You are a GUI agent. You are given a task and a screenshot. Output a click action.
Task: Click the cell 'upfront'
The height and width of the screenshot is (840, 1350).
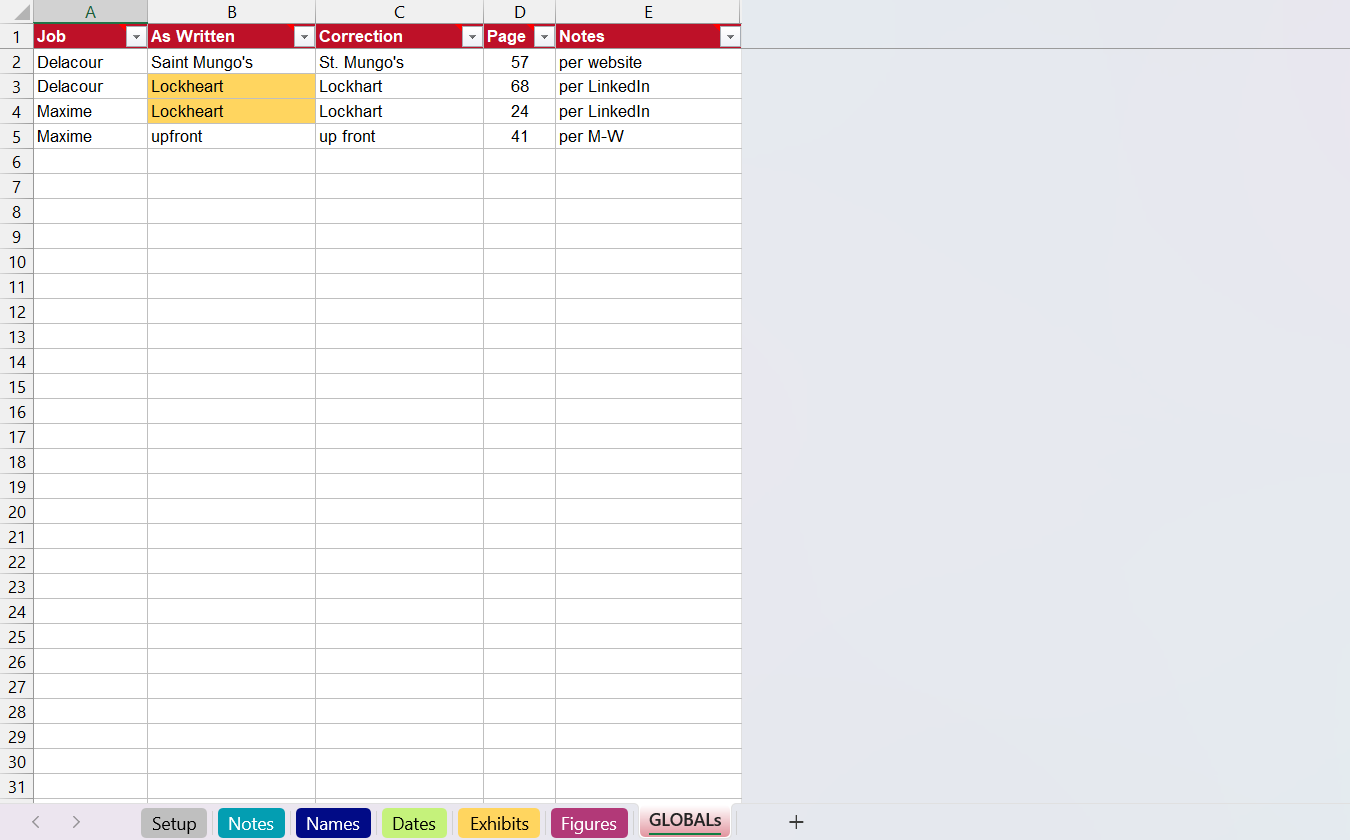tap(231, 137)
